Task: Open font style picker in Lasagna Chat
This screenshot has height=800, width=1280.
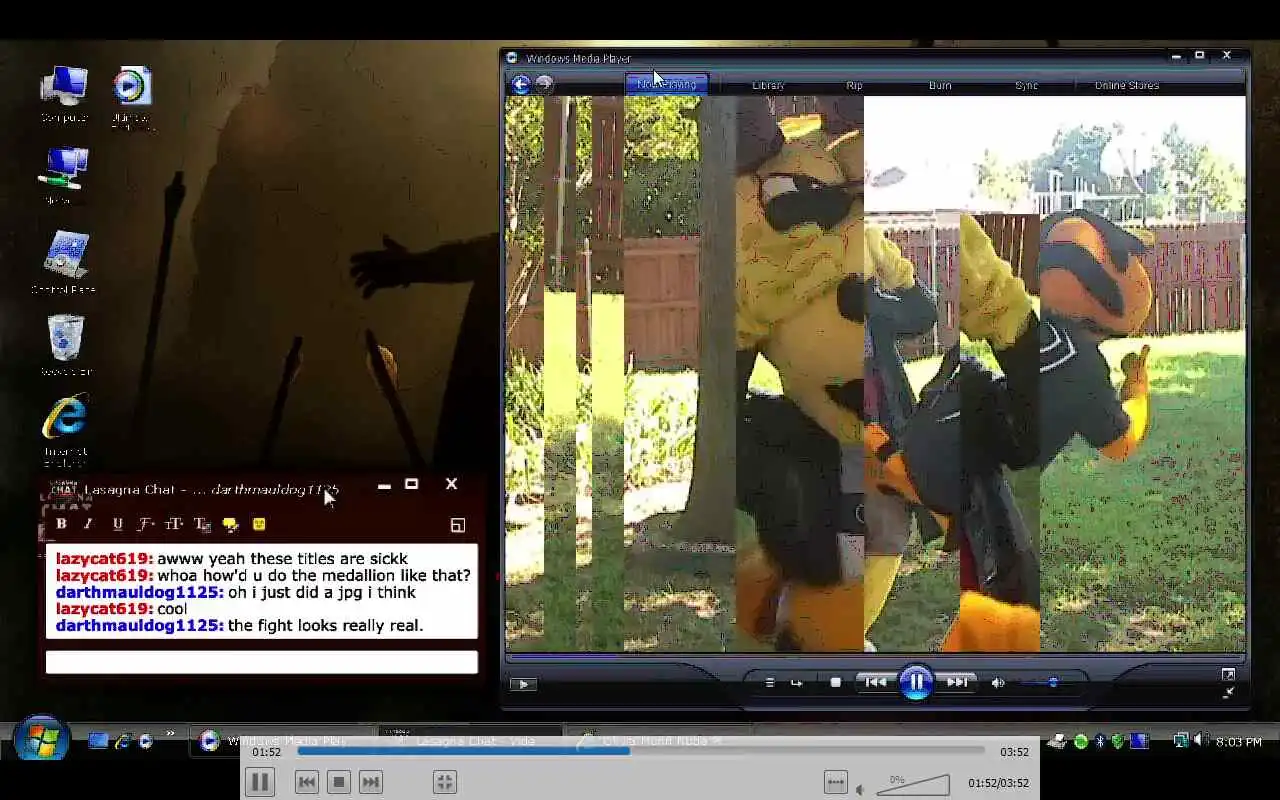Action: (x=146, y=524)
